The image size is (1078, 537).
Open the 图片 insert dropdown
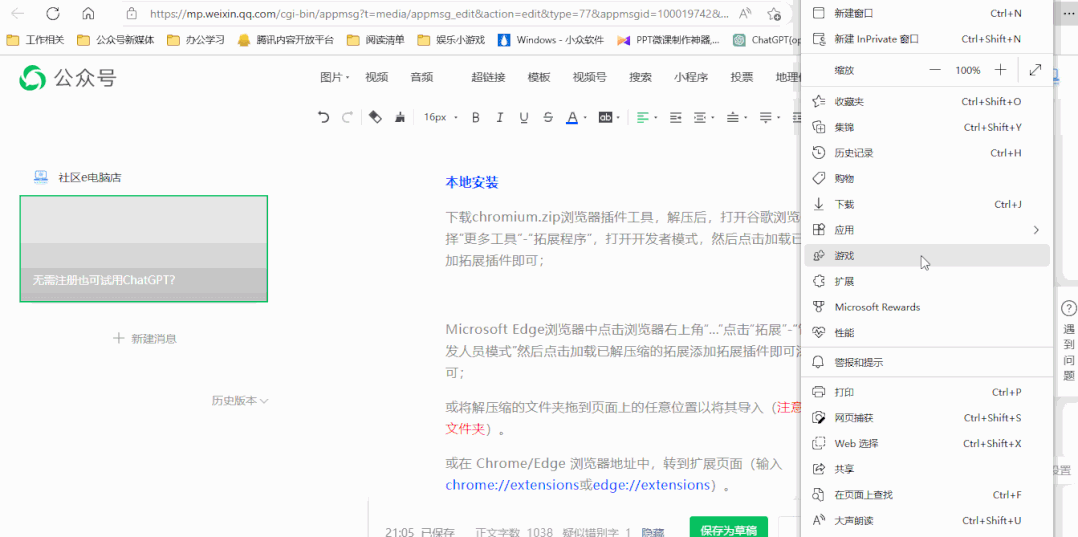335,77
